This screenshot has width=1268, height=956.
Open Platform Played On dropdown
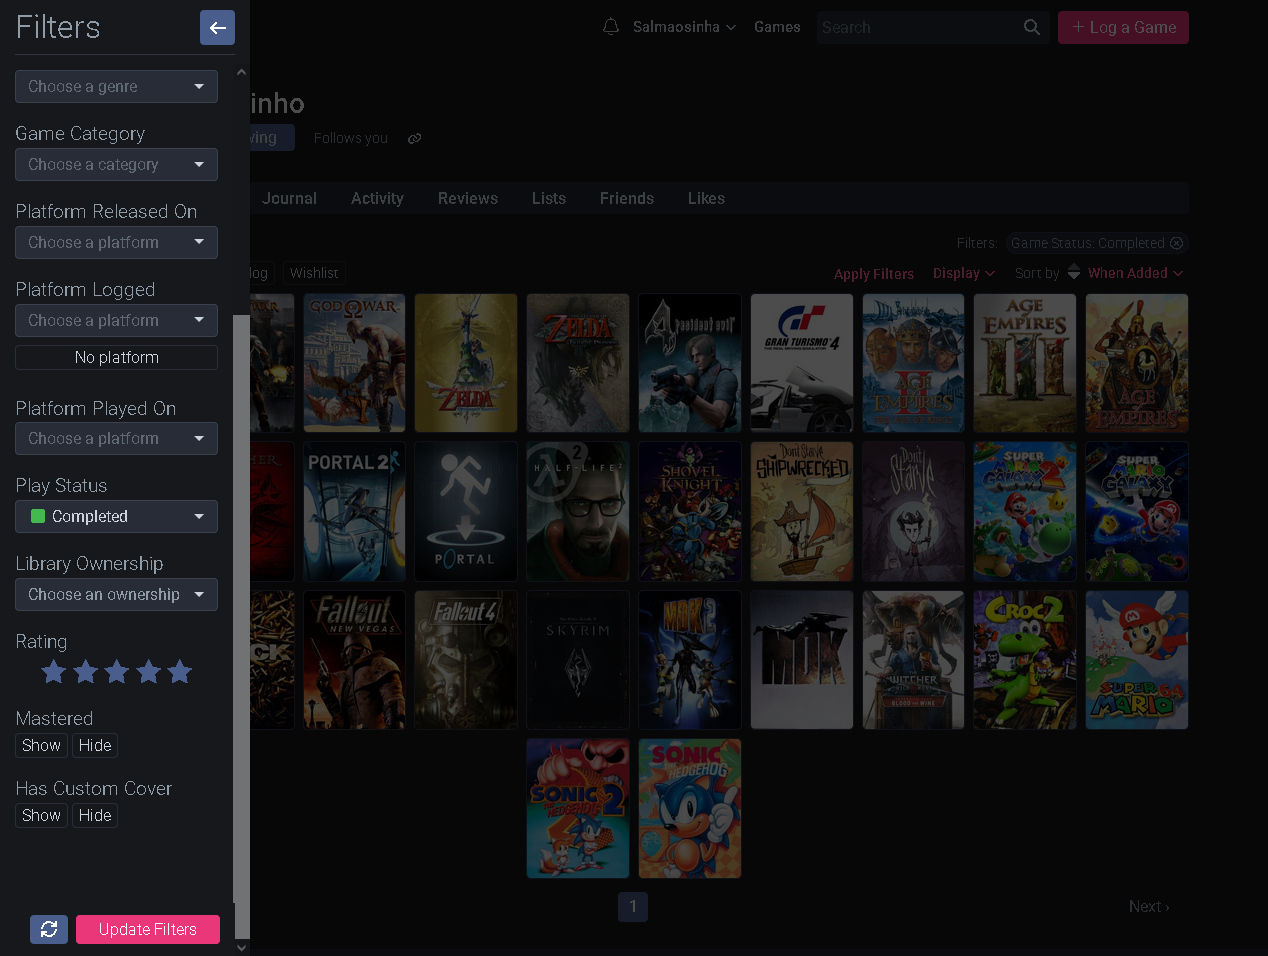coord(116,439)
